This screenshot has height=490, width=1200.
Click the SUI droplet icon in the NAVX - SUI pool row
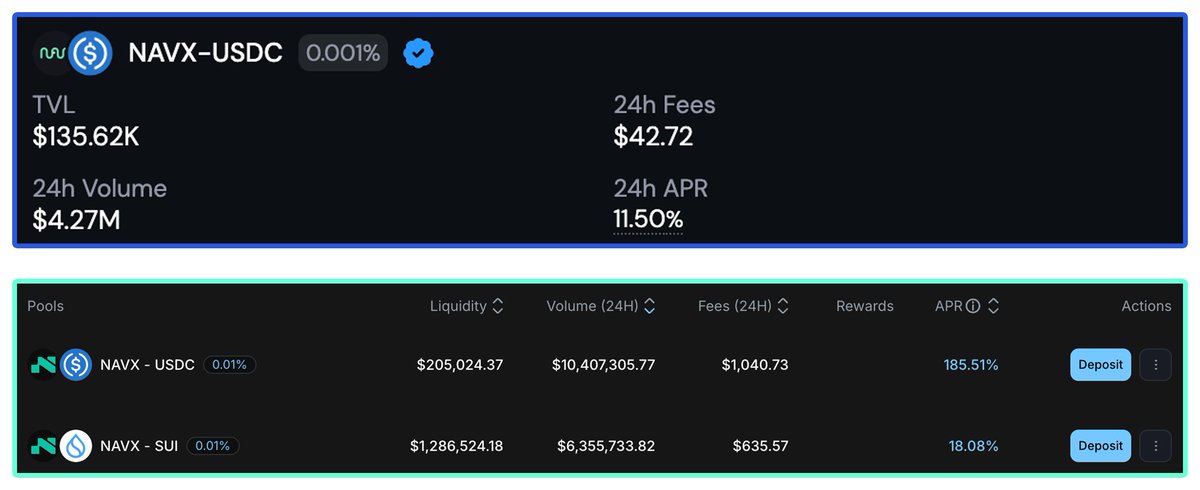click(76, 446)
